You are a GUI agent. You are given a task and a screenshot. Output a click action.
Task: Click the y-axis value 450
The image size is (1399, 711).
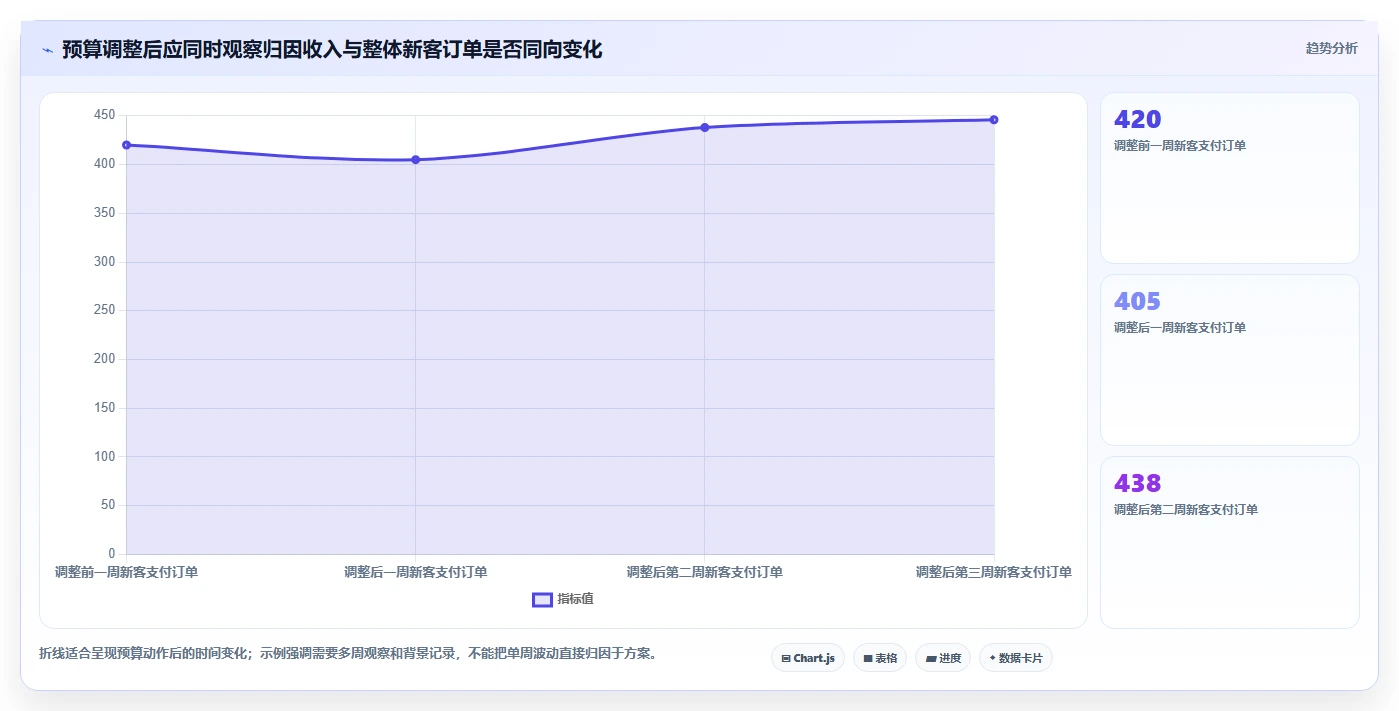(104, 115)
